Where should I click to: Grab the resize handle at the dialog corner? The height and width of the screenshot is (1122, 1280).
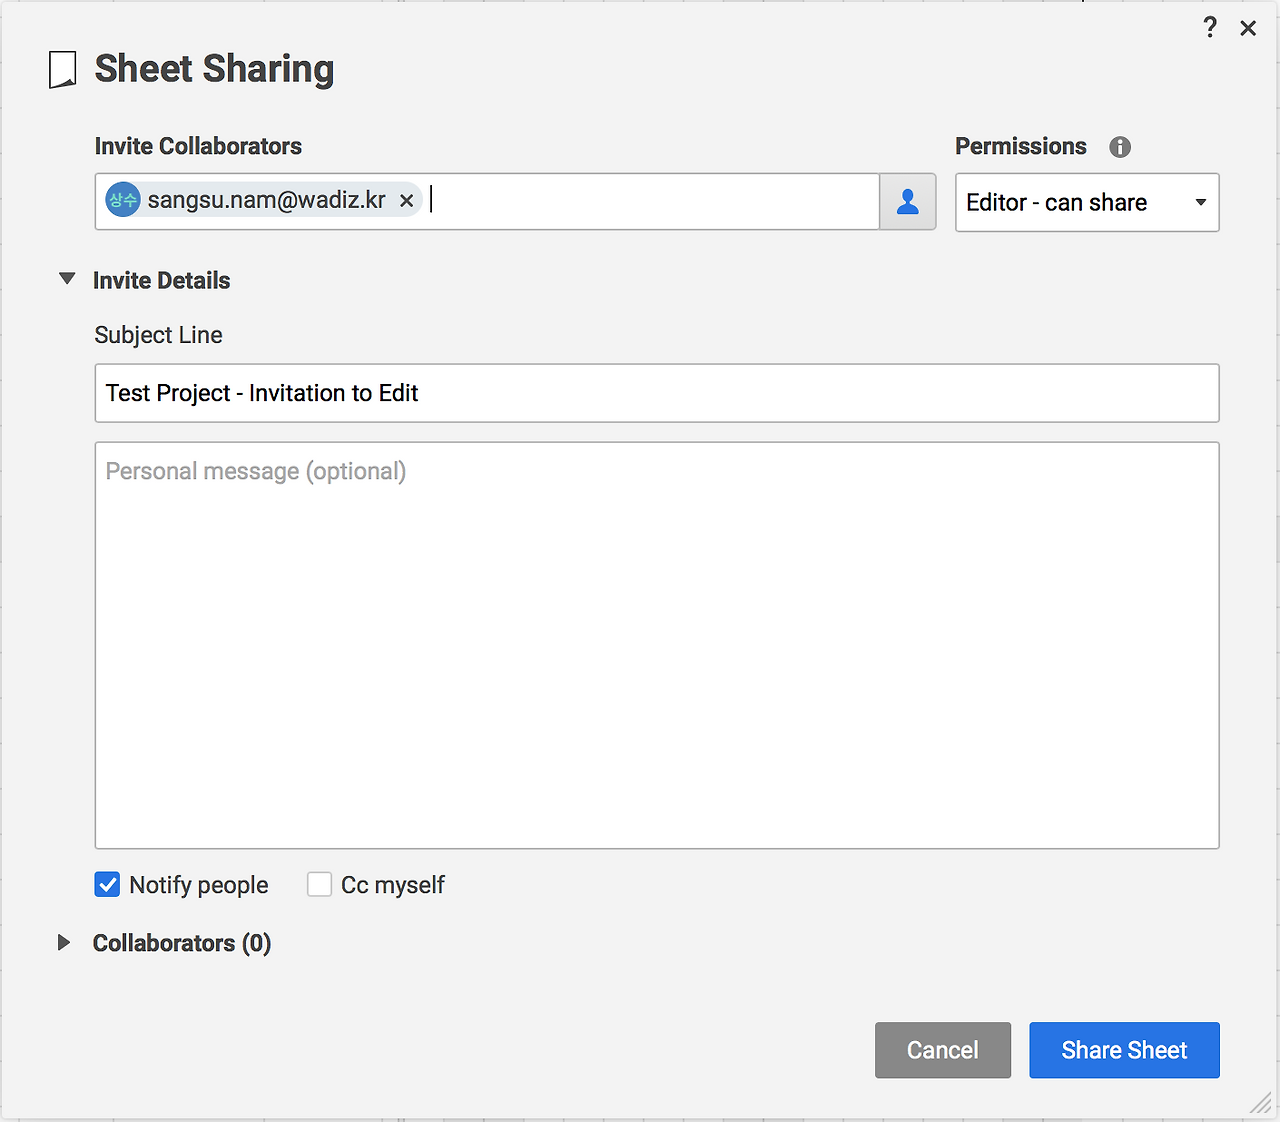pyautogui.click(x=1259, y=1102)
